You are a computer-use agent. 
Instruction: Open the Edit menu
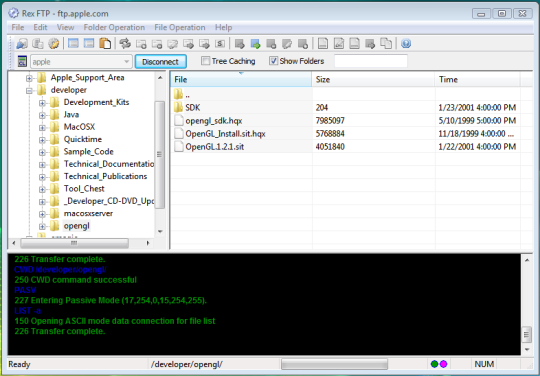(x=40, y=27)
